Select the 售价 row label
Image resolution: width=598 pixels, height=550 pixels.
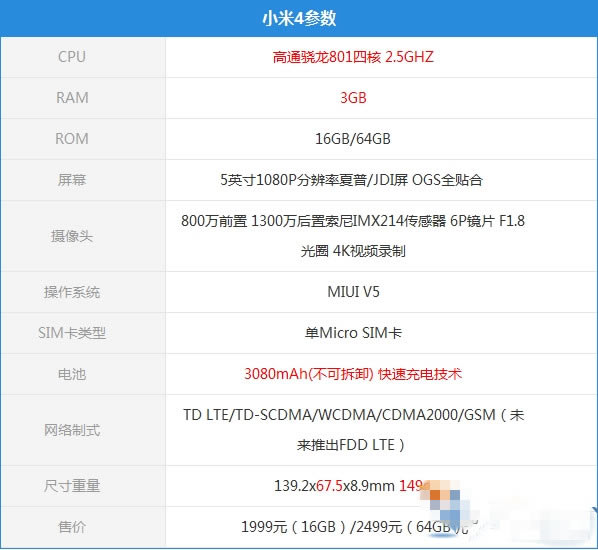tap(72, 527)
